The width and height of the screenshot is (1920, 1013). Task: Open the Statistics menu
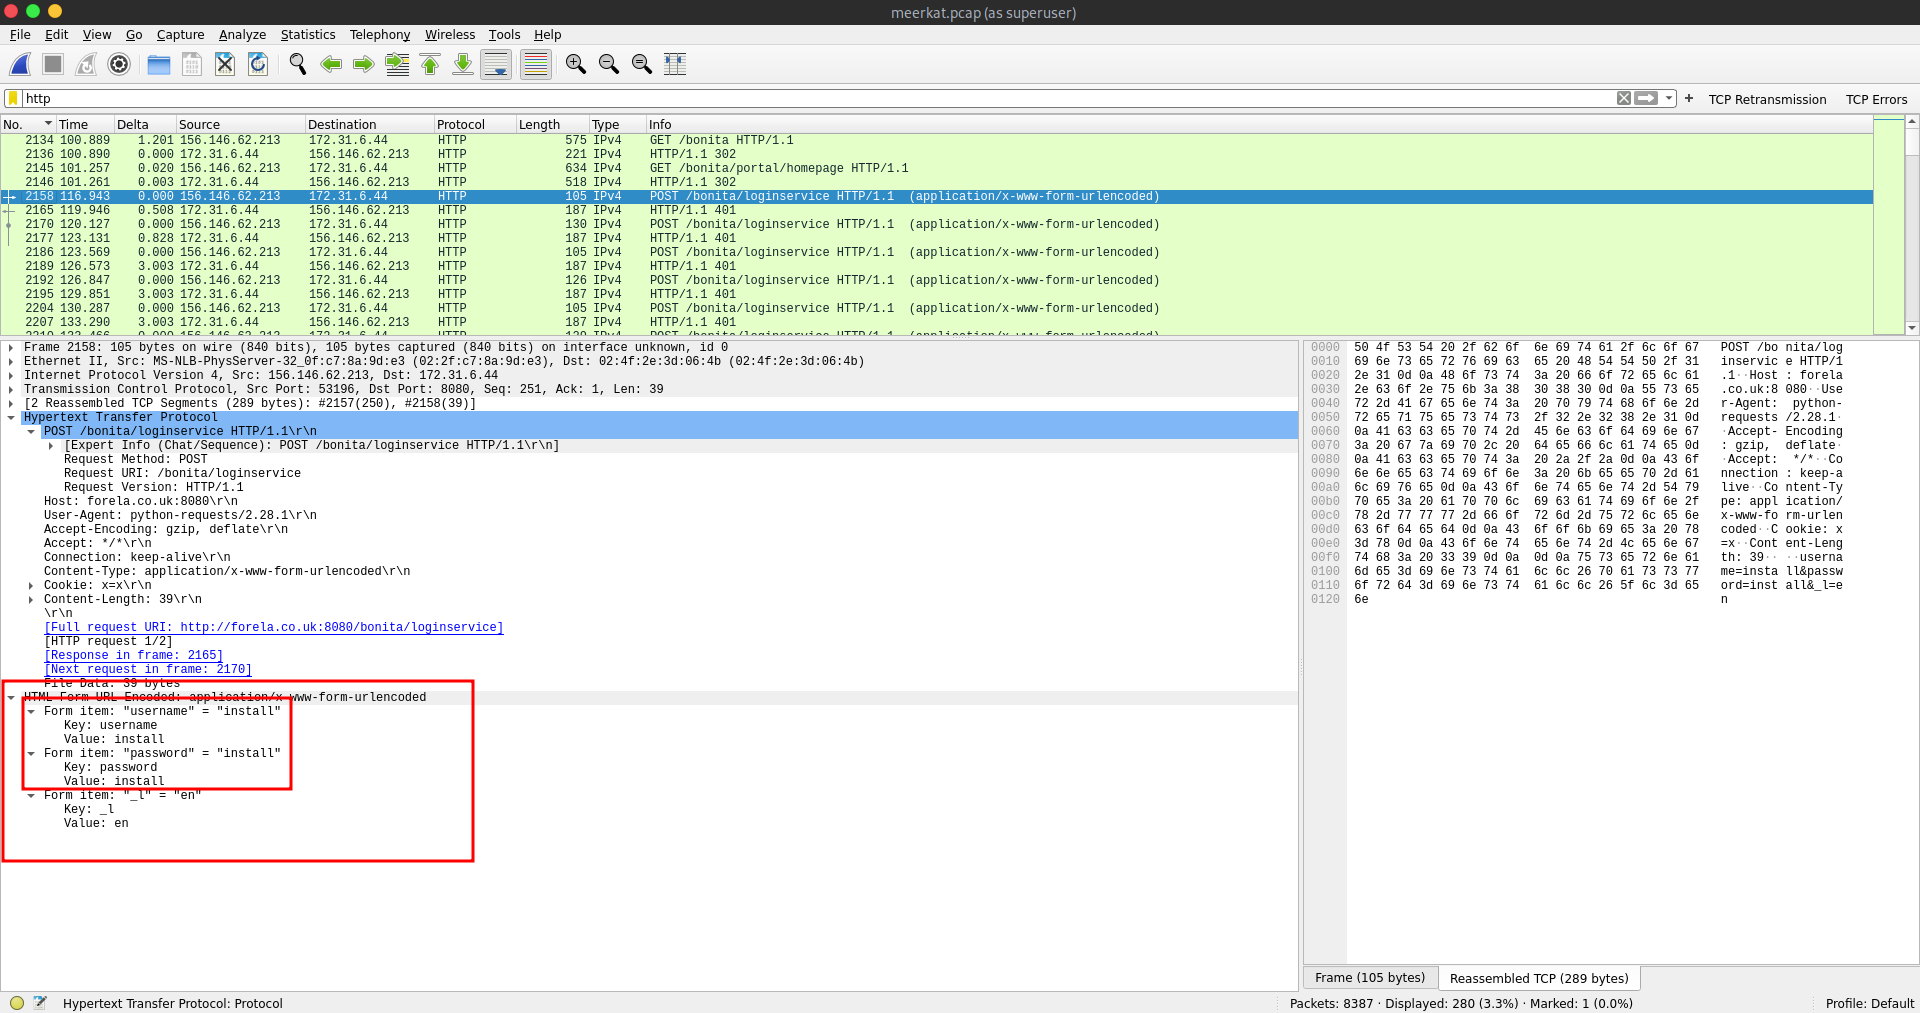coord(307,35)
